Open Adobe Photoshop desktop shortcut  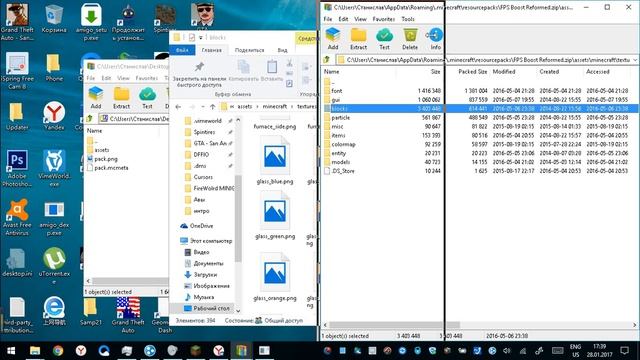tap(17, 169)
